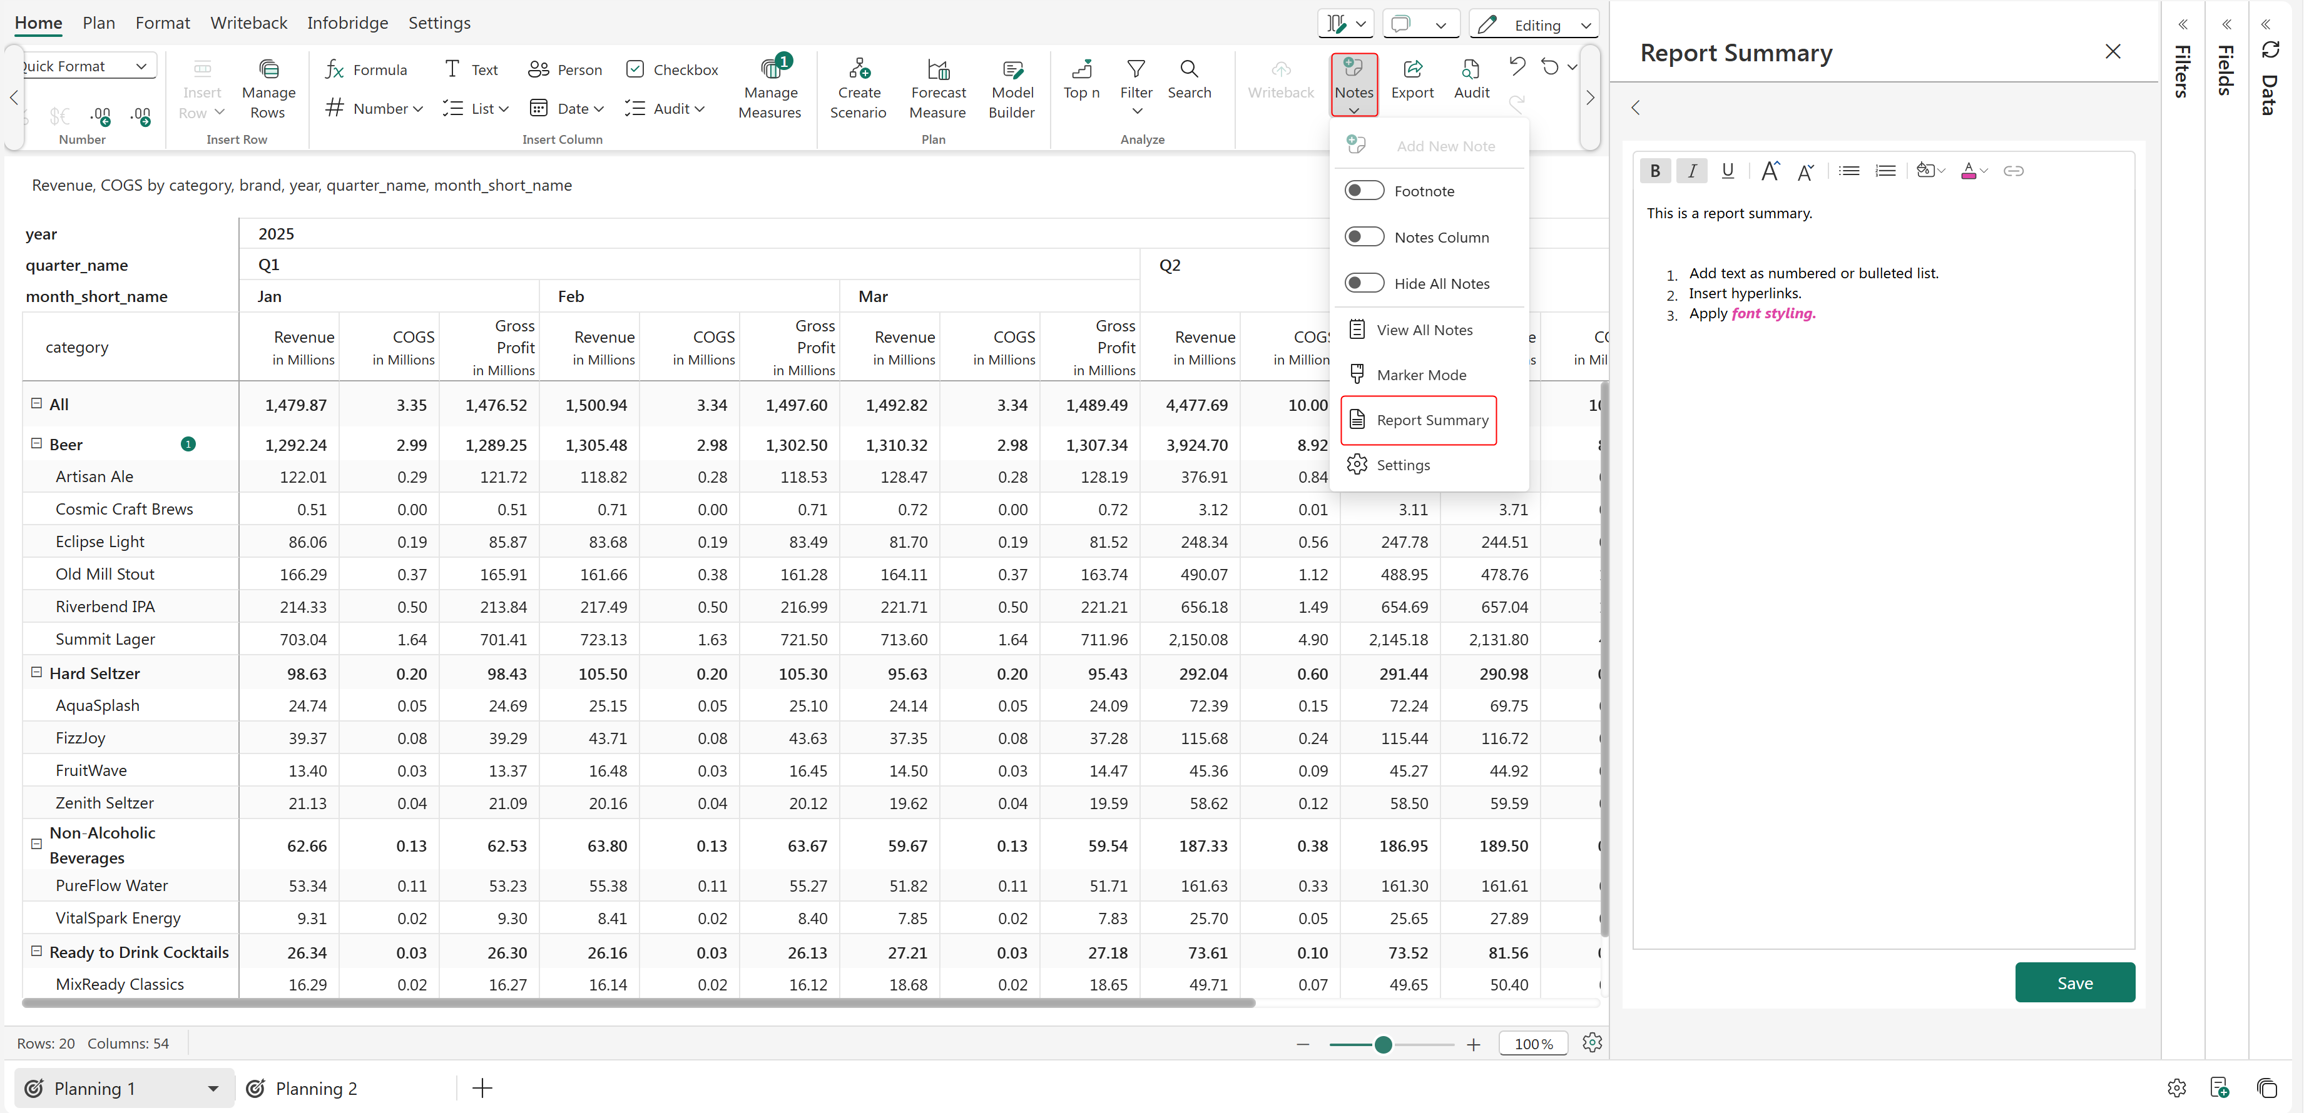Expand the Quick Format dropdown

[86, 66]
